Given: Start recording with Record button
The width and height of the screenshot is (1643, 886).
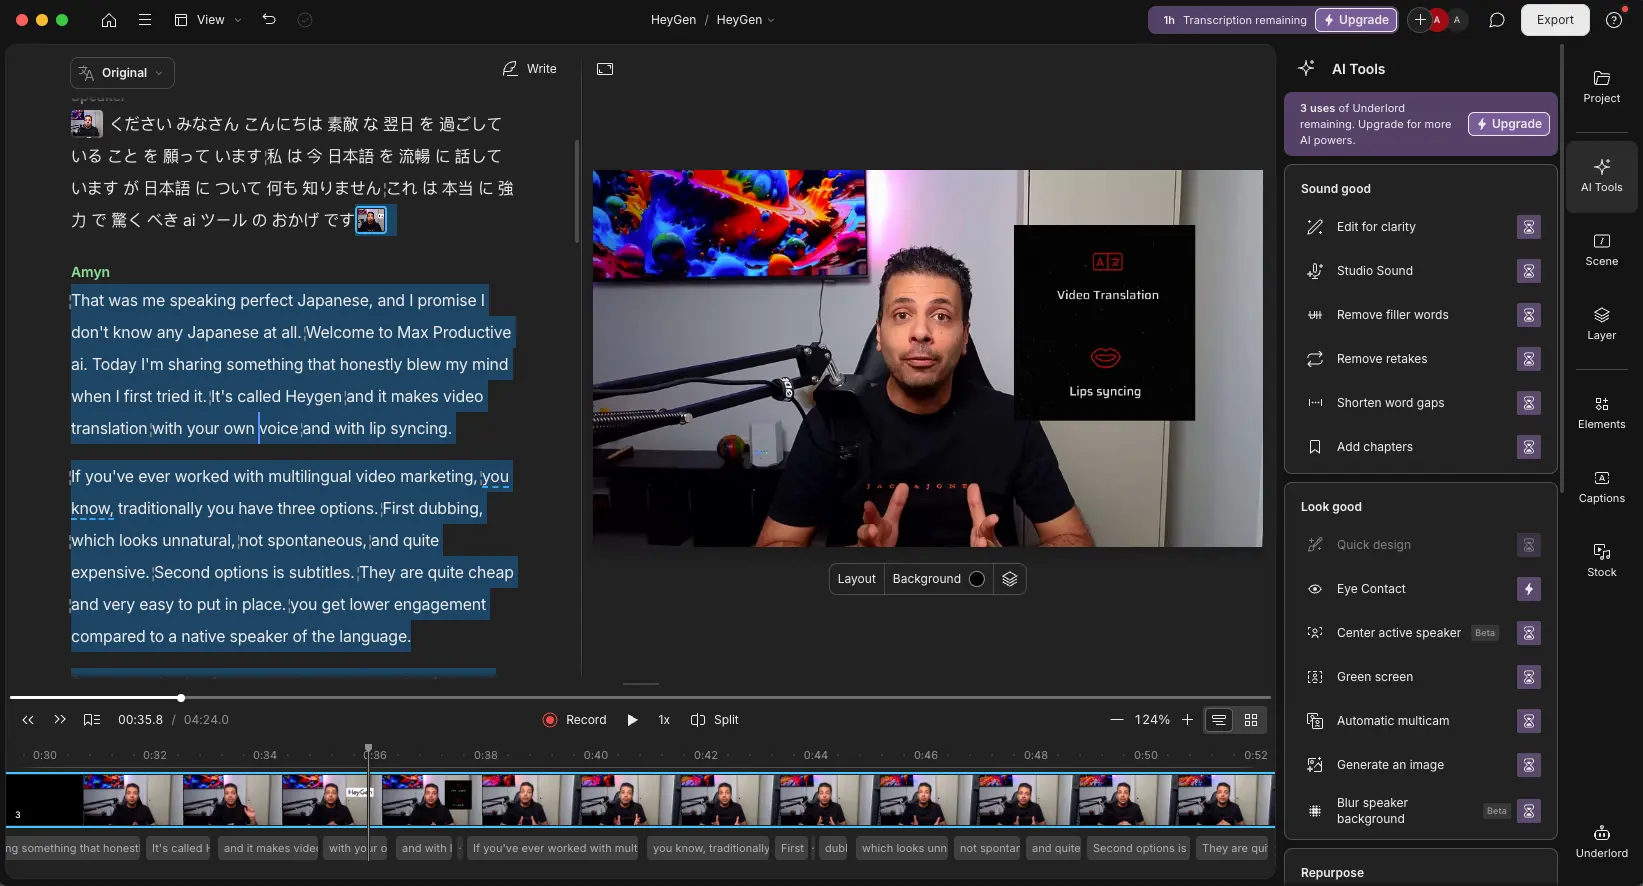Looking at the screenshot, I should coord(575,720).
